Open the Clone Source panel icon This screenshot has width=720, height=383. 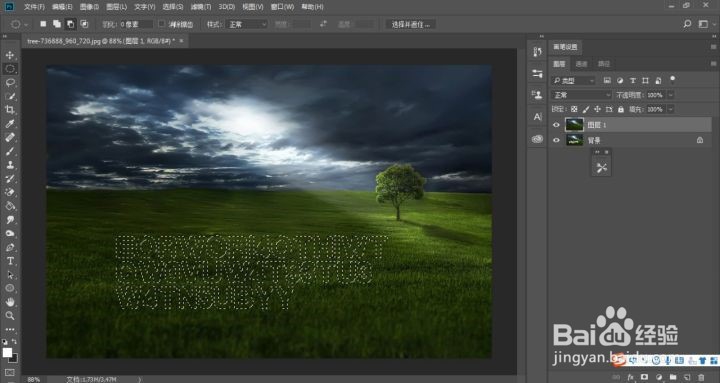pos(537,95)
